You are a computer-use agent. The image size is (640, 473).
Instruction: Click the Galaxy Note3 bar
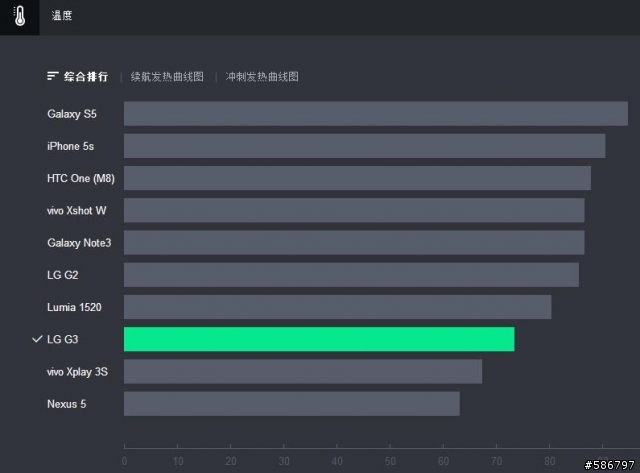(x=354, y=242)
